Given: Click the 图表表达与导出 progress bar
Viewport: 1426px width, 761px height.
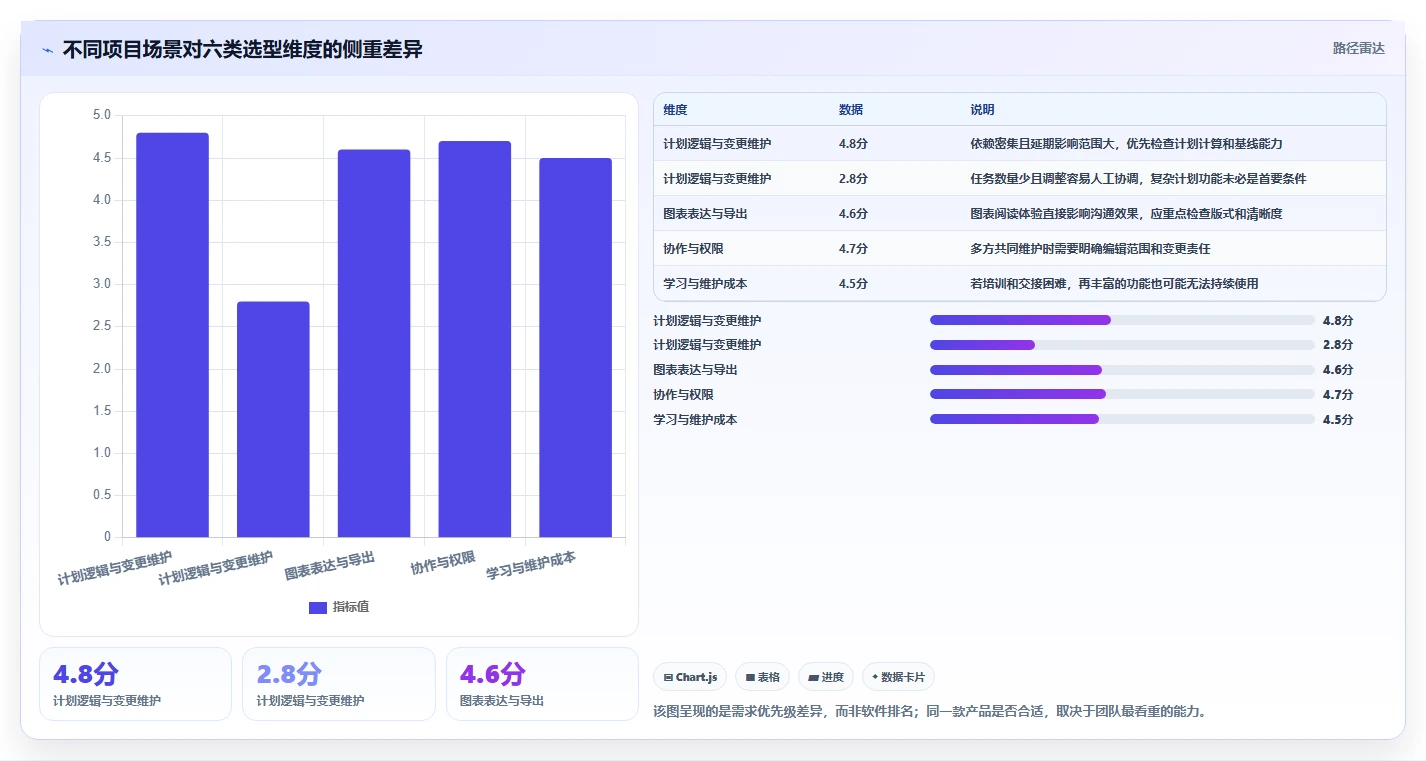Looking at the screenshot, I should pyautogui.click(x=1122, y=370).
